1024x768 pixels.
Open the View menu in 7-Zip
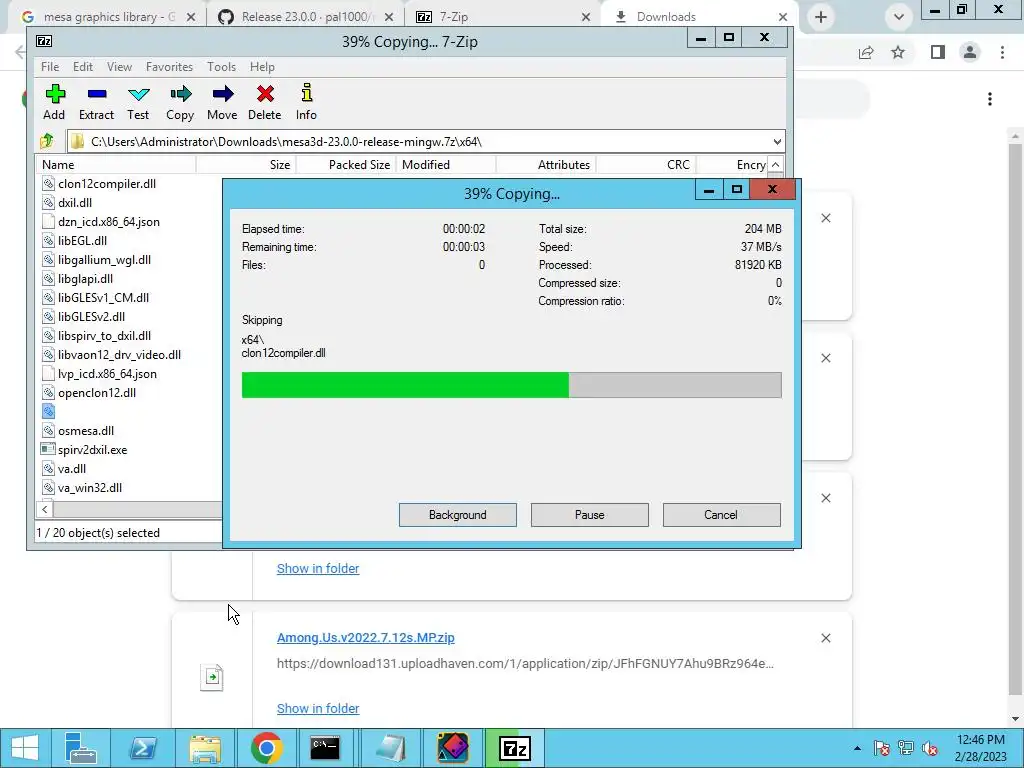coord(120,67)
